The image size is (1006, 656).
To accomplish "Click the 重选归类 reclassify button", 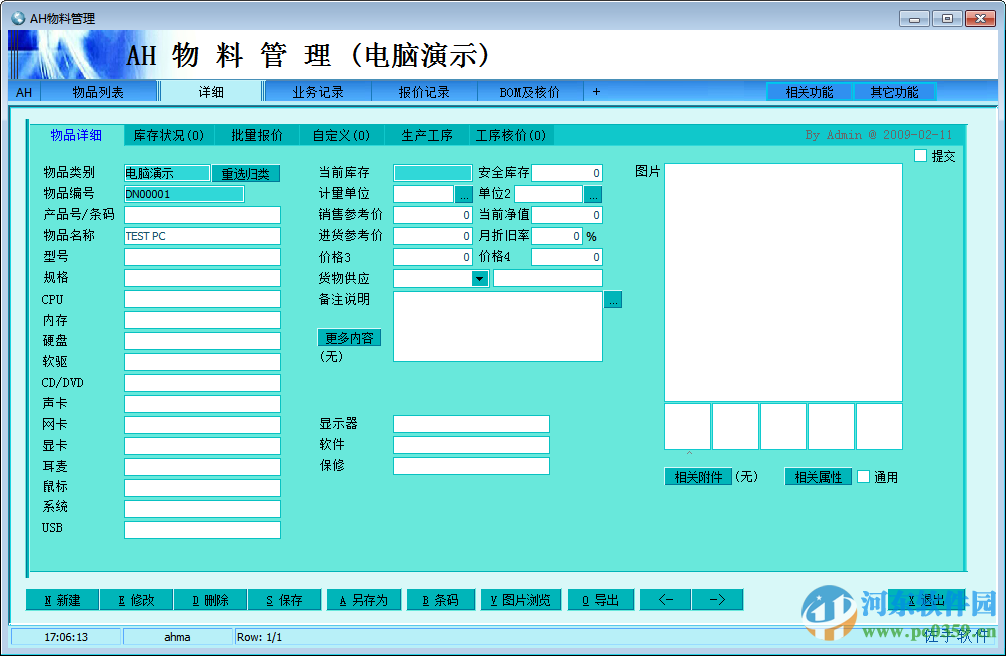I will pyautogui.click(x=245, y=172).
